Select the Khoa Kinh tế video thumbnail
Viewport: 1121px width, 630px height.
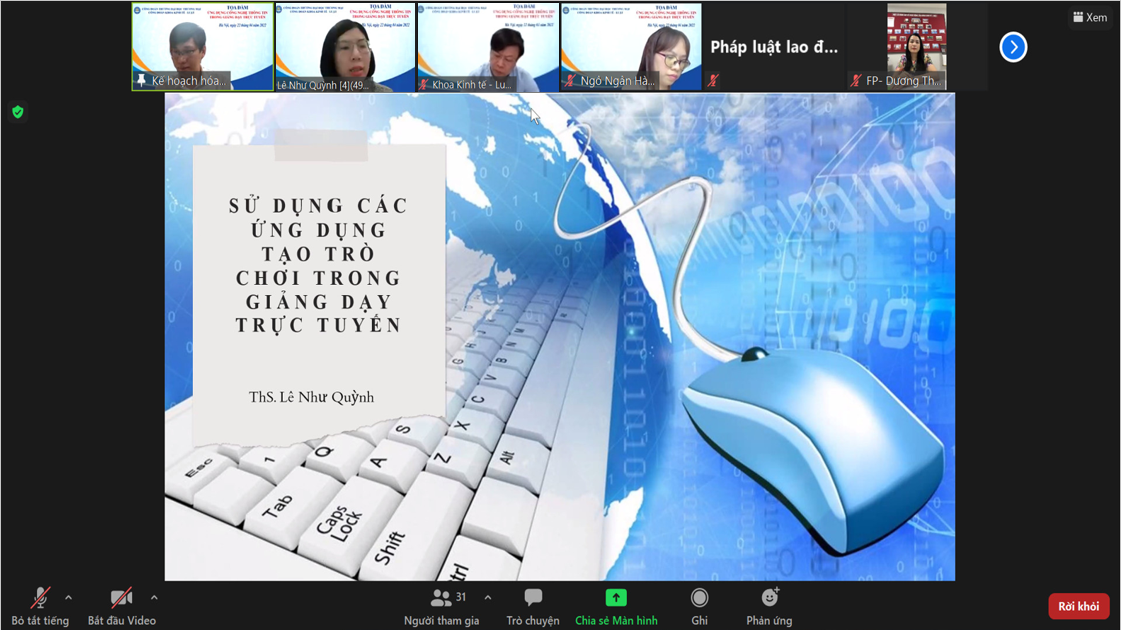click(488, 47)
